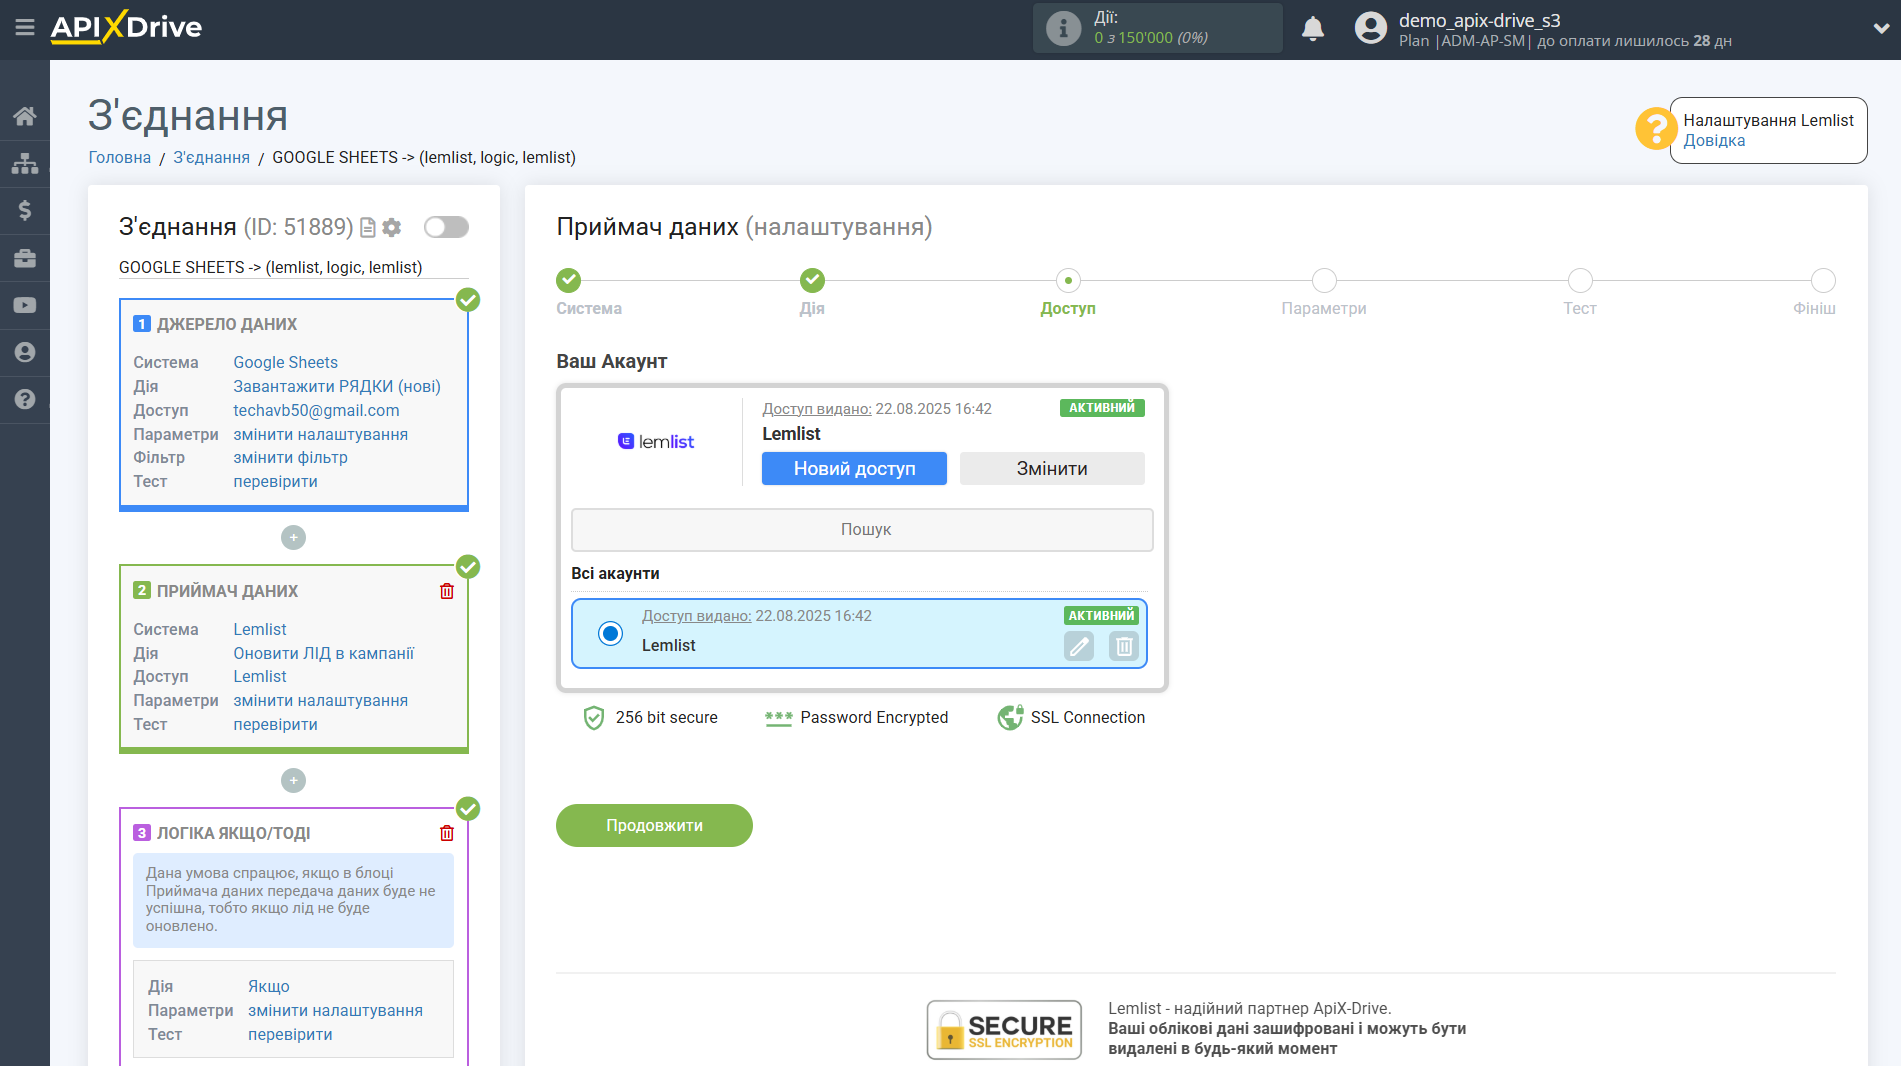Image resolution: width=1901 pixels, height=1066 pixels.
Task: Open Google Sheets system link
Action: (x=286, y=362)
